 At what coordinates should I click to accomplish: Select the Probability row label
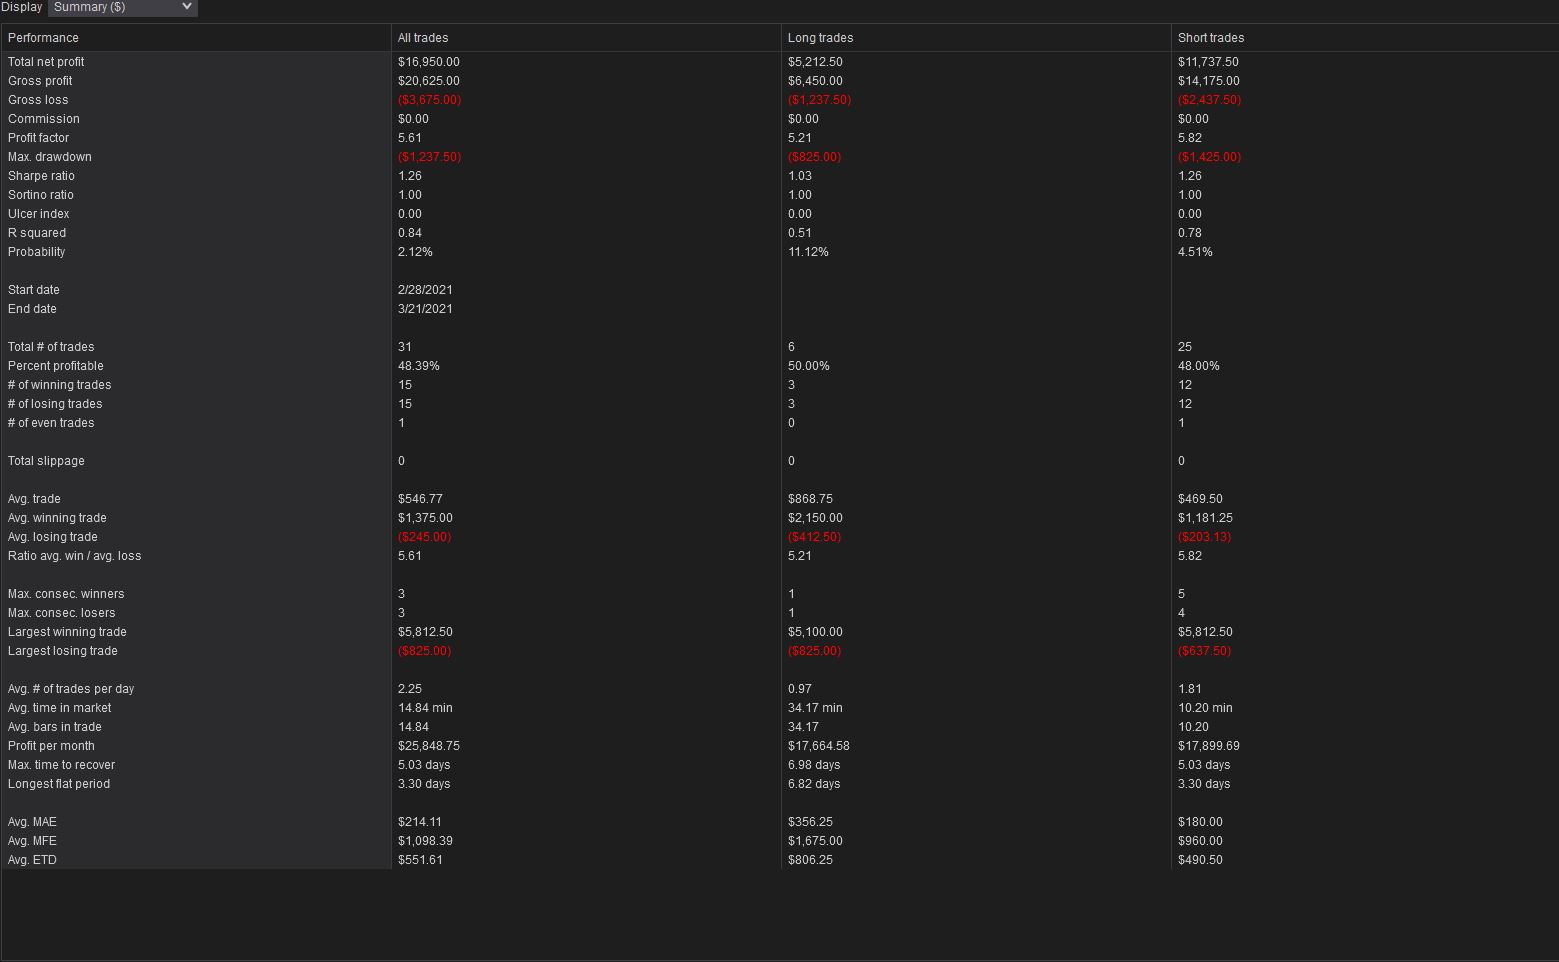tap(36, 252)
